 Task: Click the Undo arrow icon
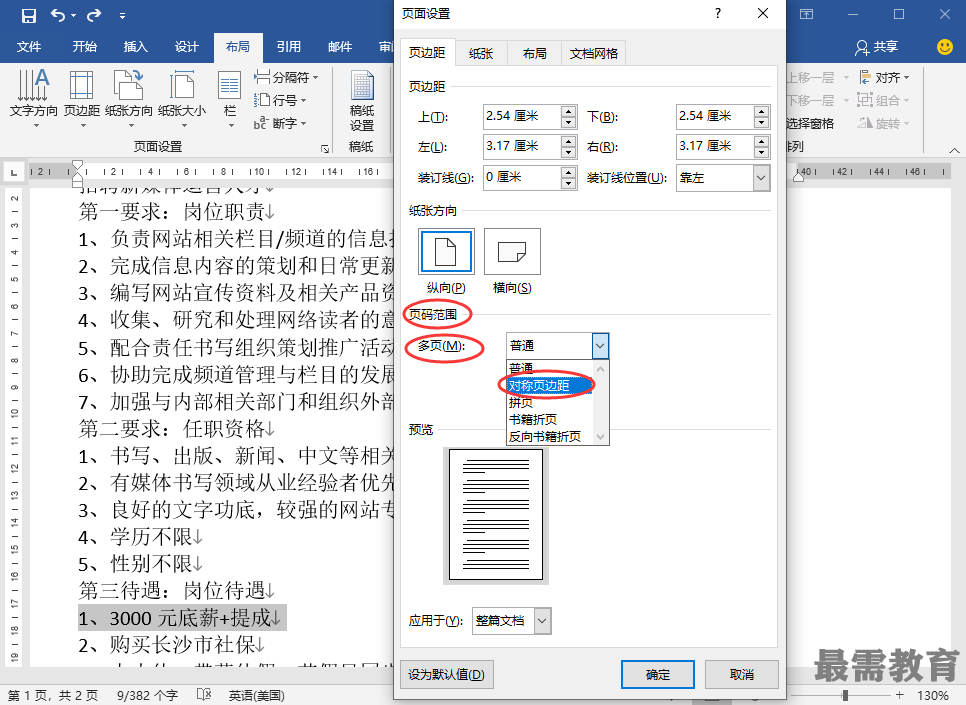pos(58,15)
